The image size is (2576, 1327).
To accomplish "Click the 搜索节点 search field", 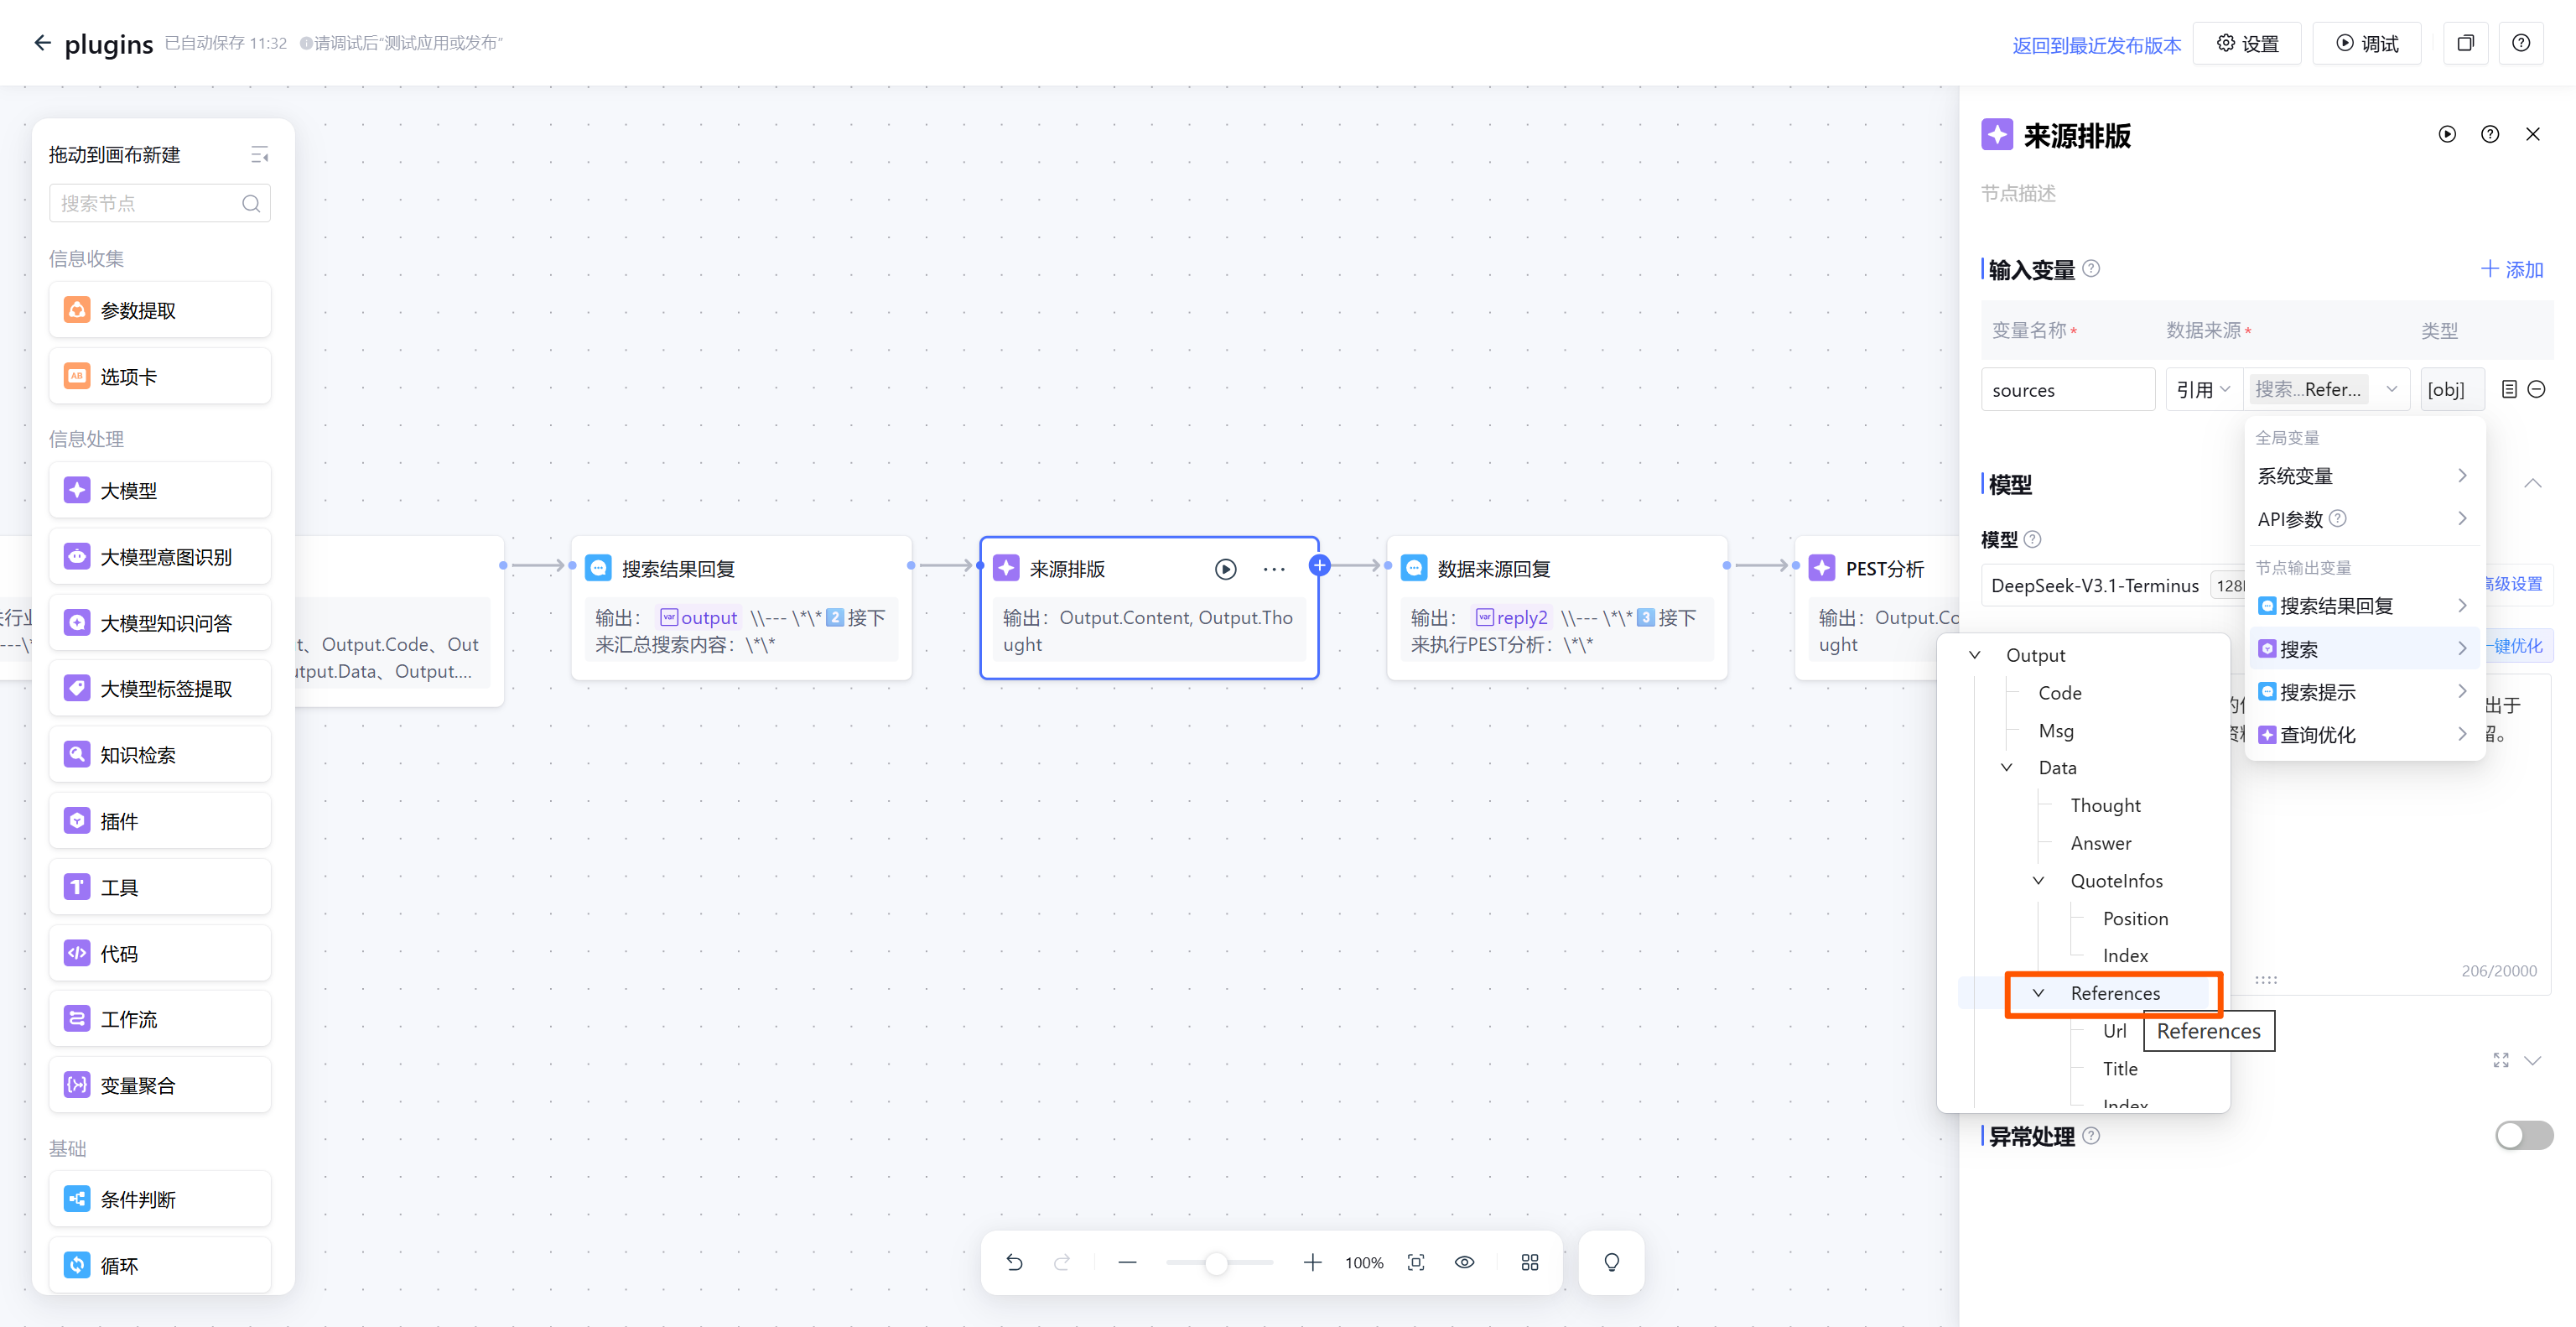I will click(150, 204).
